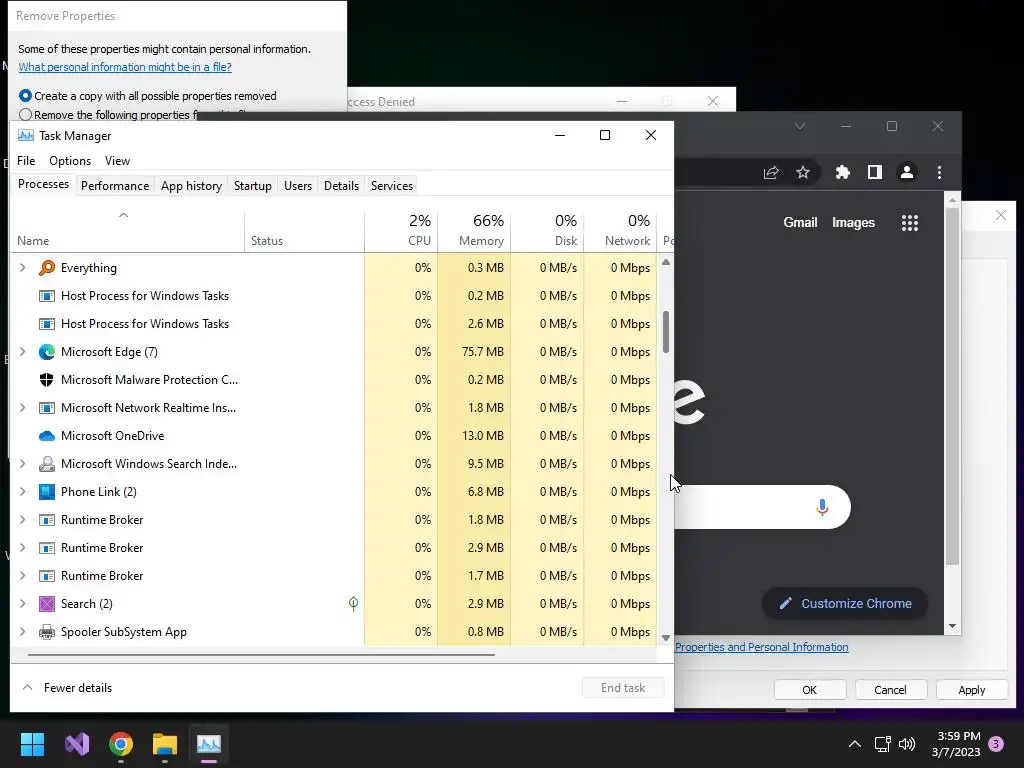This screenshot has width=1024, height=768.
Task: Open the Options menu in Task Manager
Action: [70, 161]
